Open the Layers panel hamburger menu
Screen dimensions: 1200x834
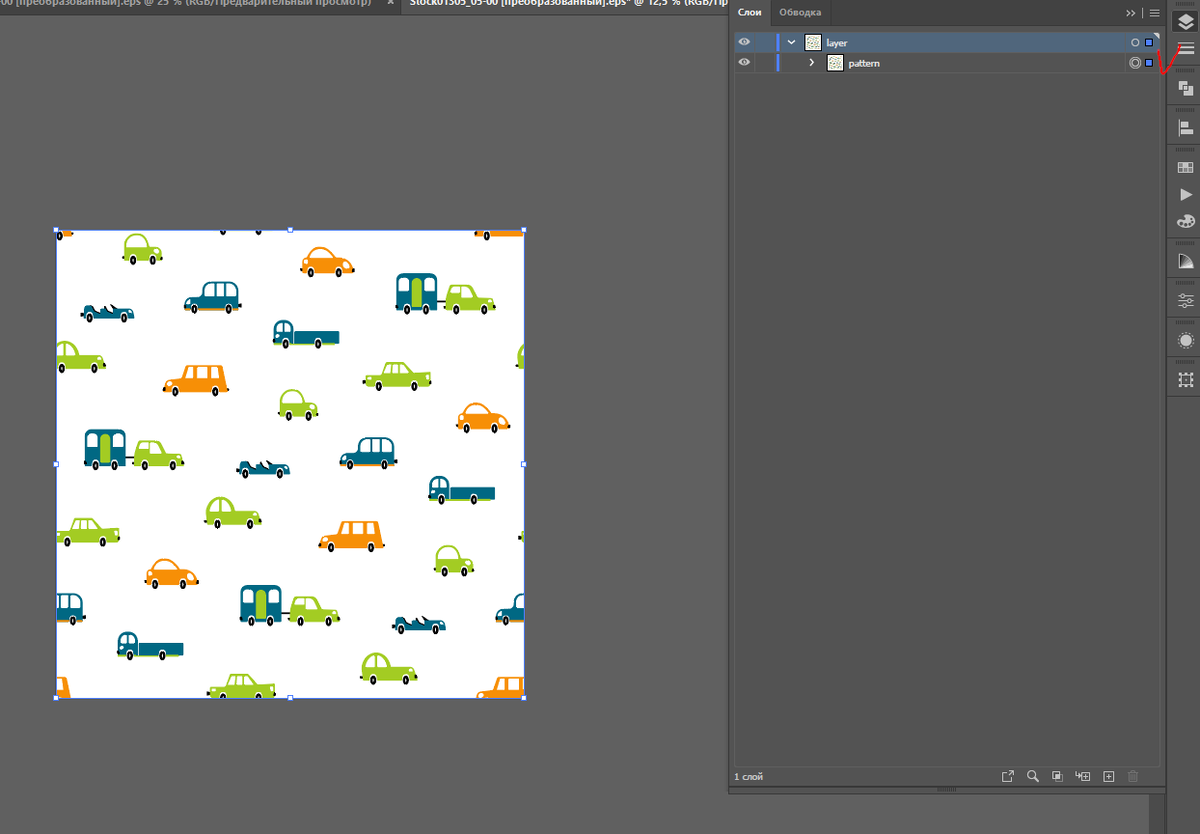tap(1154, 13)
